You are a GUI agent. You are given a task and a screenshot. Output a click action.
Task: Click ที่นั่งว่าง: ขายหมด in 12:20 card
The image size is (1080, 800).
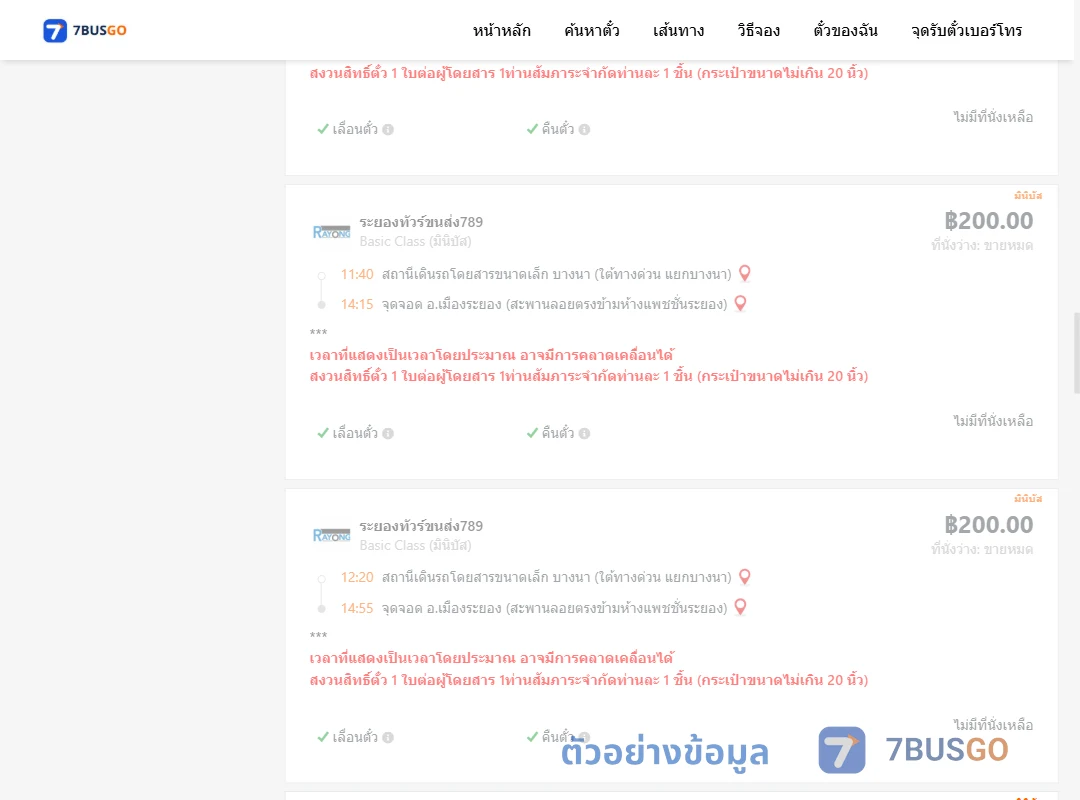point(982,549)
